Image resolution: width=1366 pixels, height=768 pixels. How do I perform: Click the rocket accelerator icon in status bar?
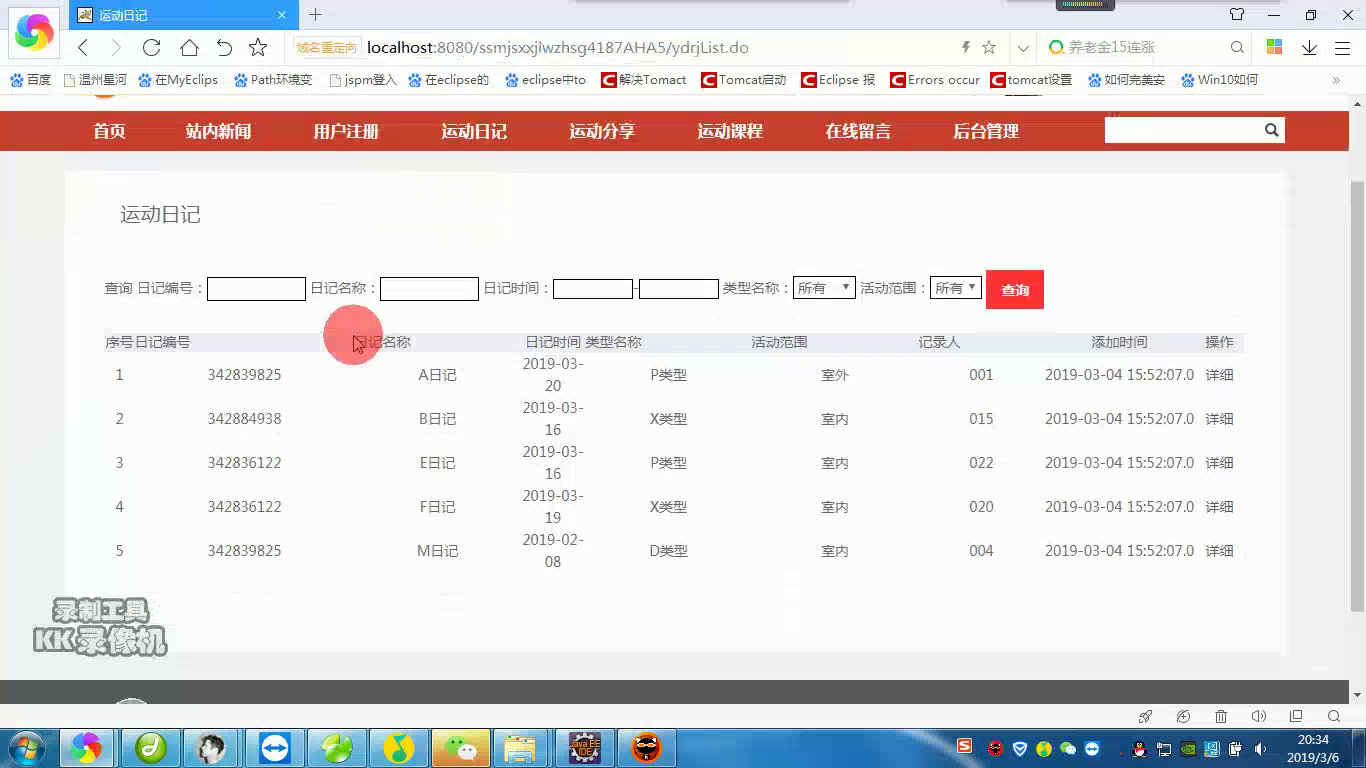point(1146,716)
